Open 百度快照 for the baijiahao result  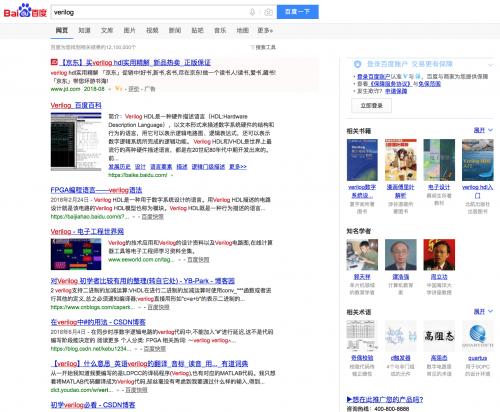(153, 217)
